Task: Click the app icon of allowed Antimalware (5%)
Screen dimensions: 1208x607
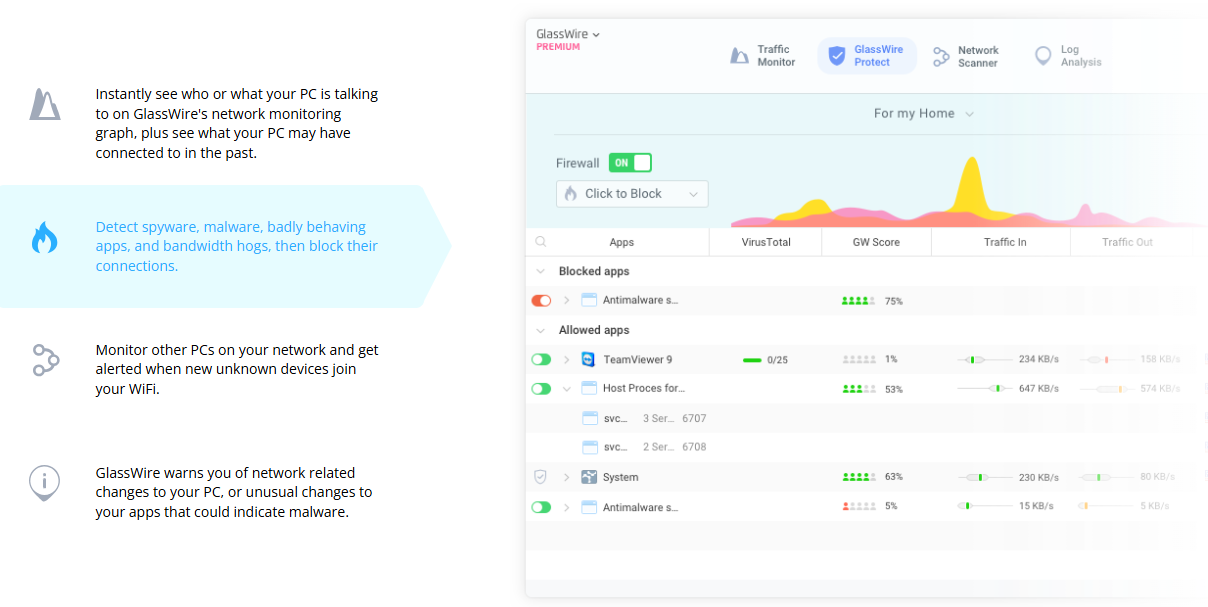Action: click(589, 507)
